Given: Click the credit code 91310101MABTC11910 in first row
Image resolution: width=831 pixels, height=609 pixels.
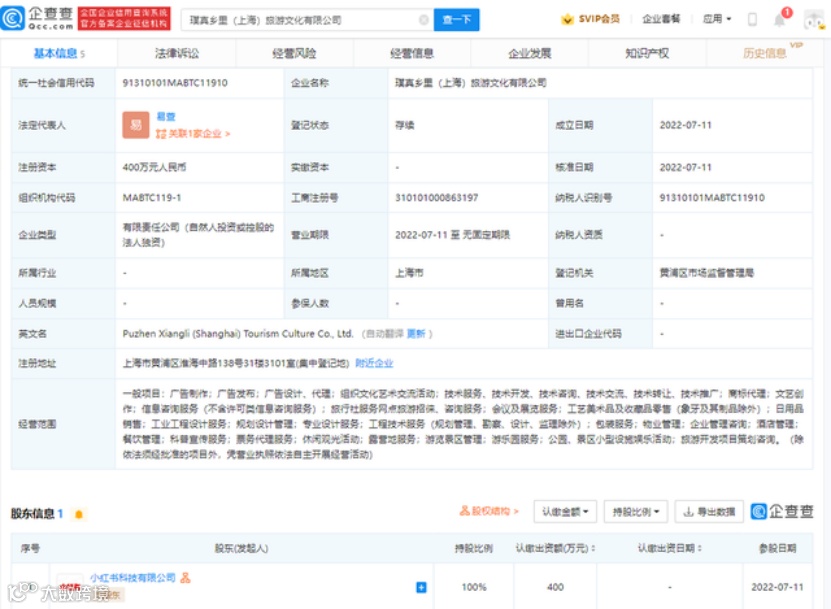Looking at the screenshot, I should point(175,83).
